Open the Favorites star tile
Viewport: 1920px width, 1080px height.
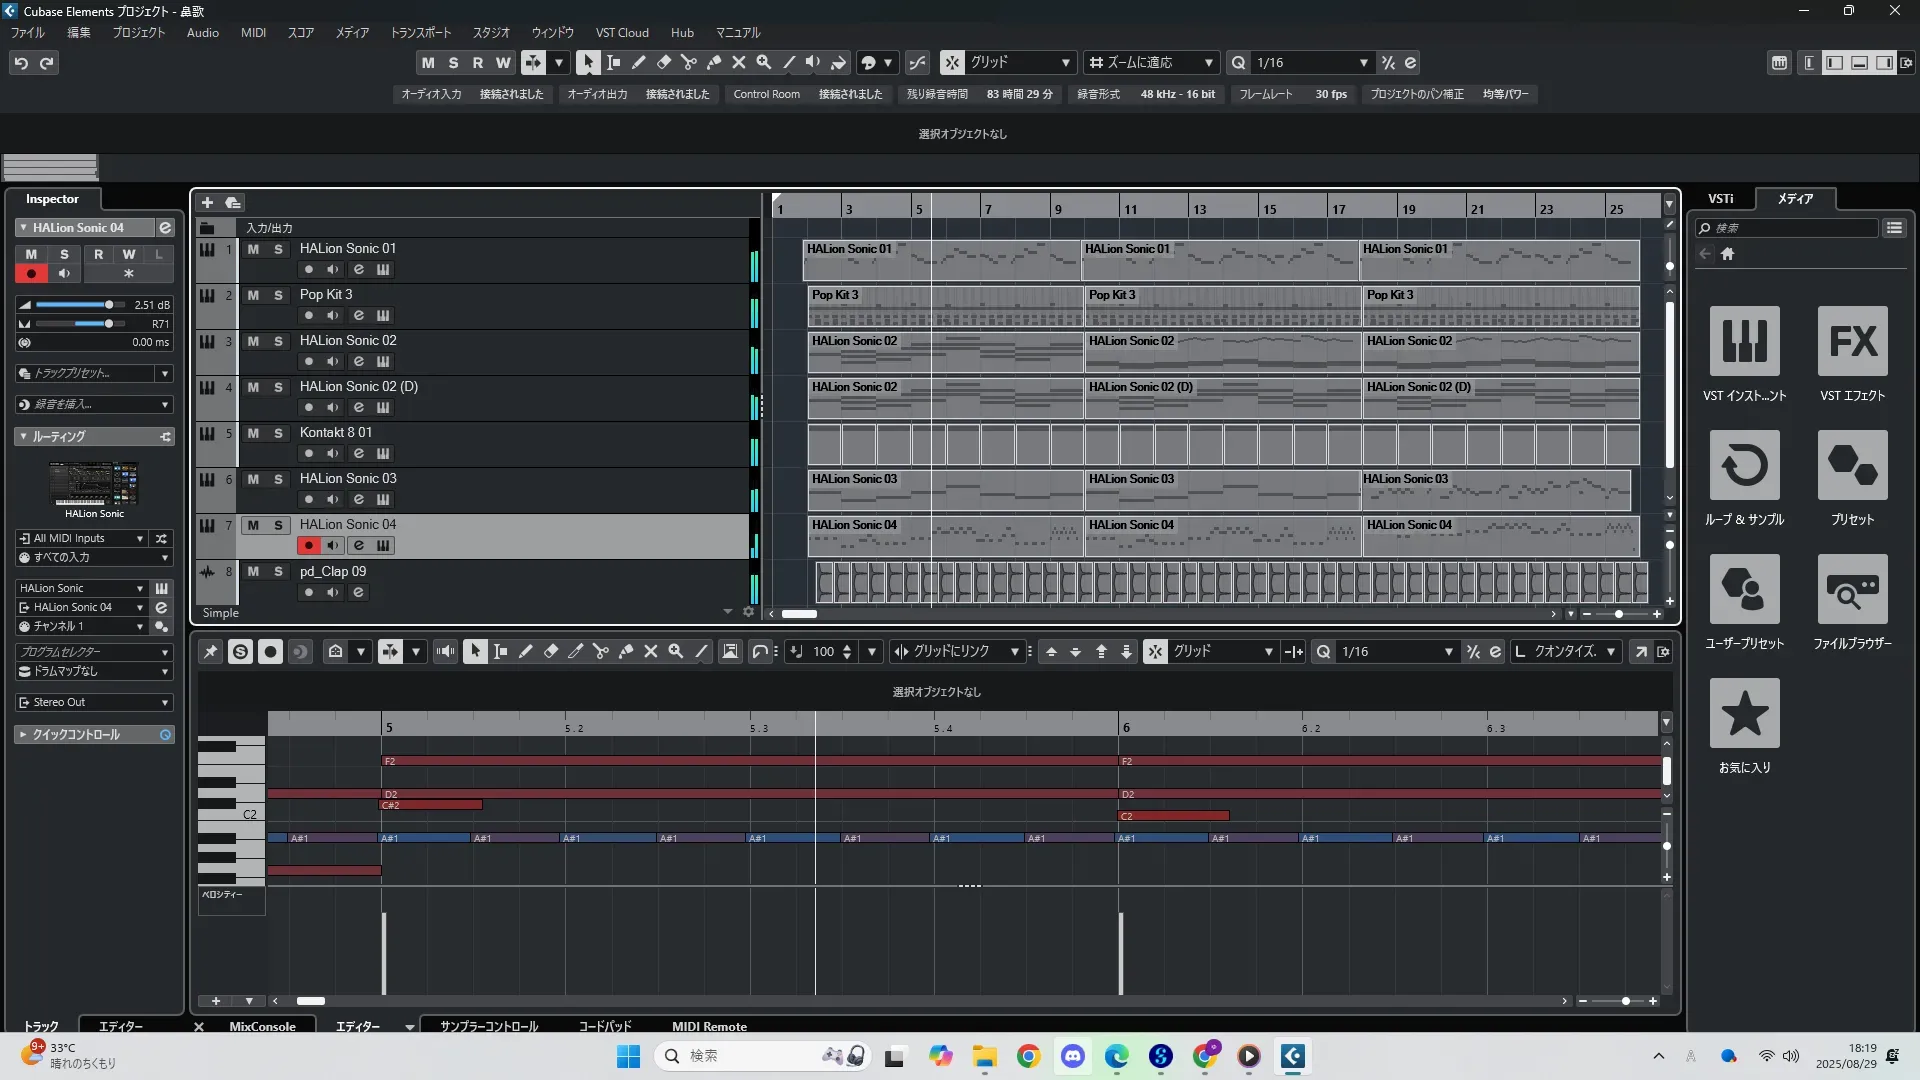(x=1744, y=714)
